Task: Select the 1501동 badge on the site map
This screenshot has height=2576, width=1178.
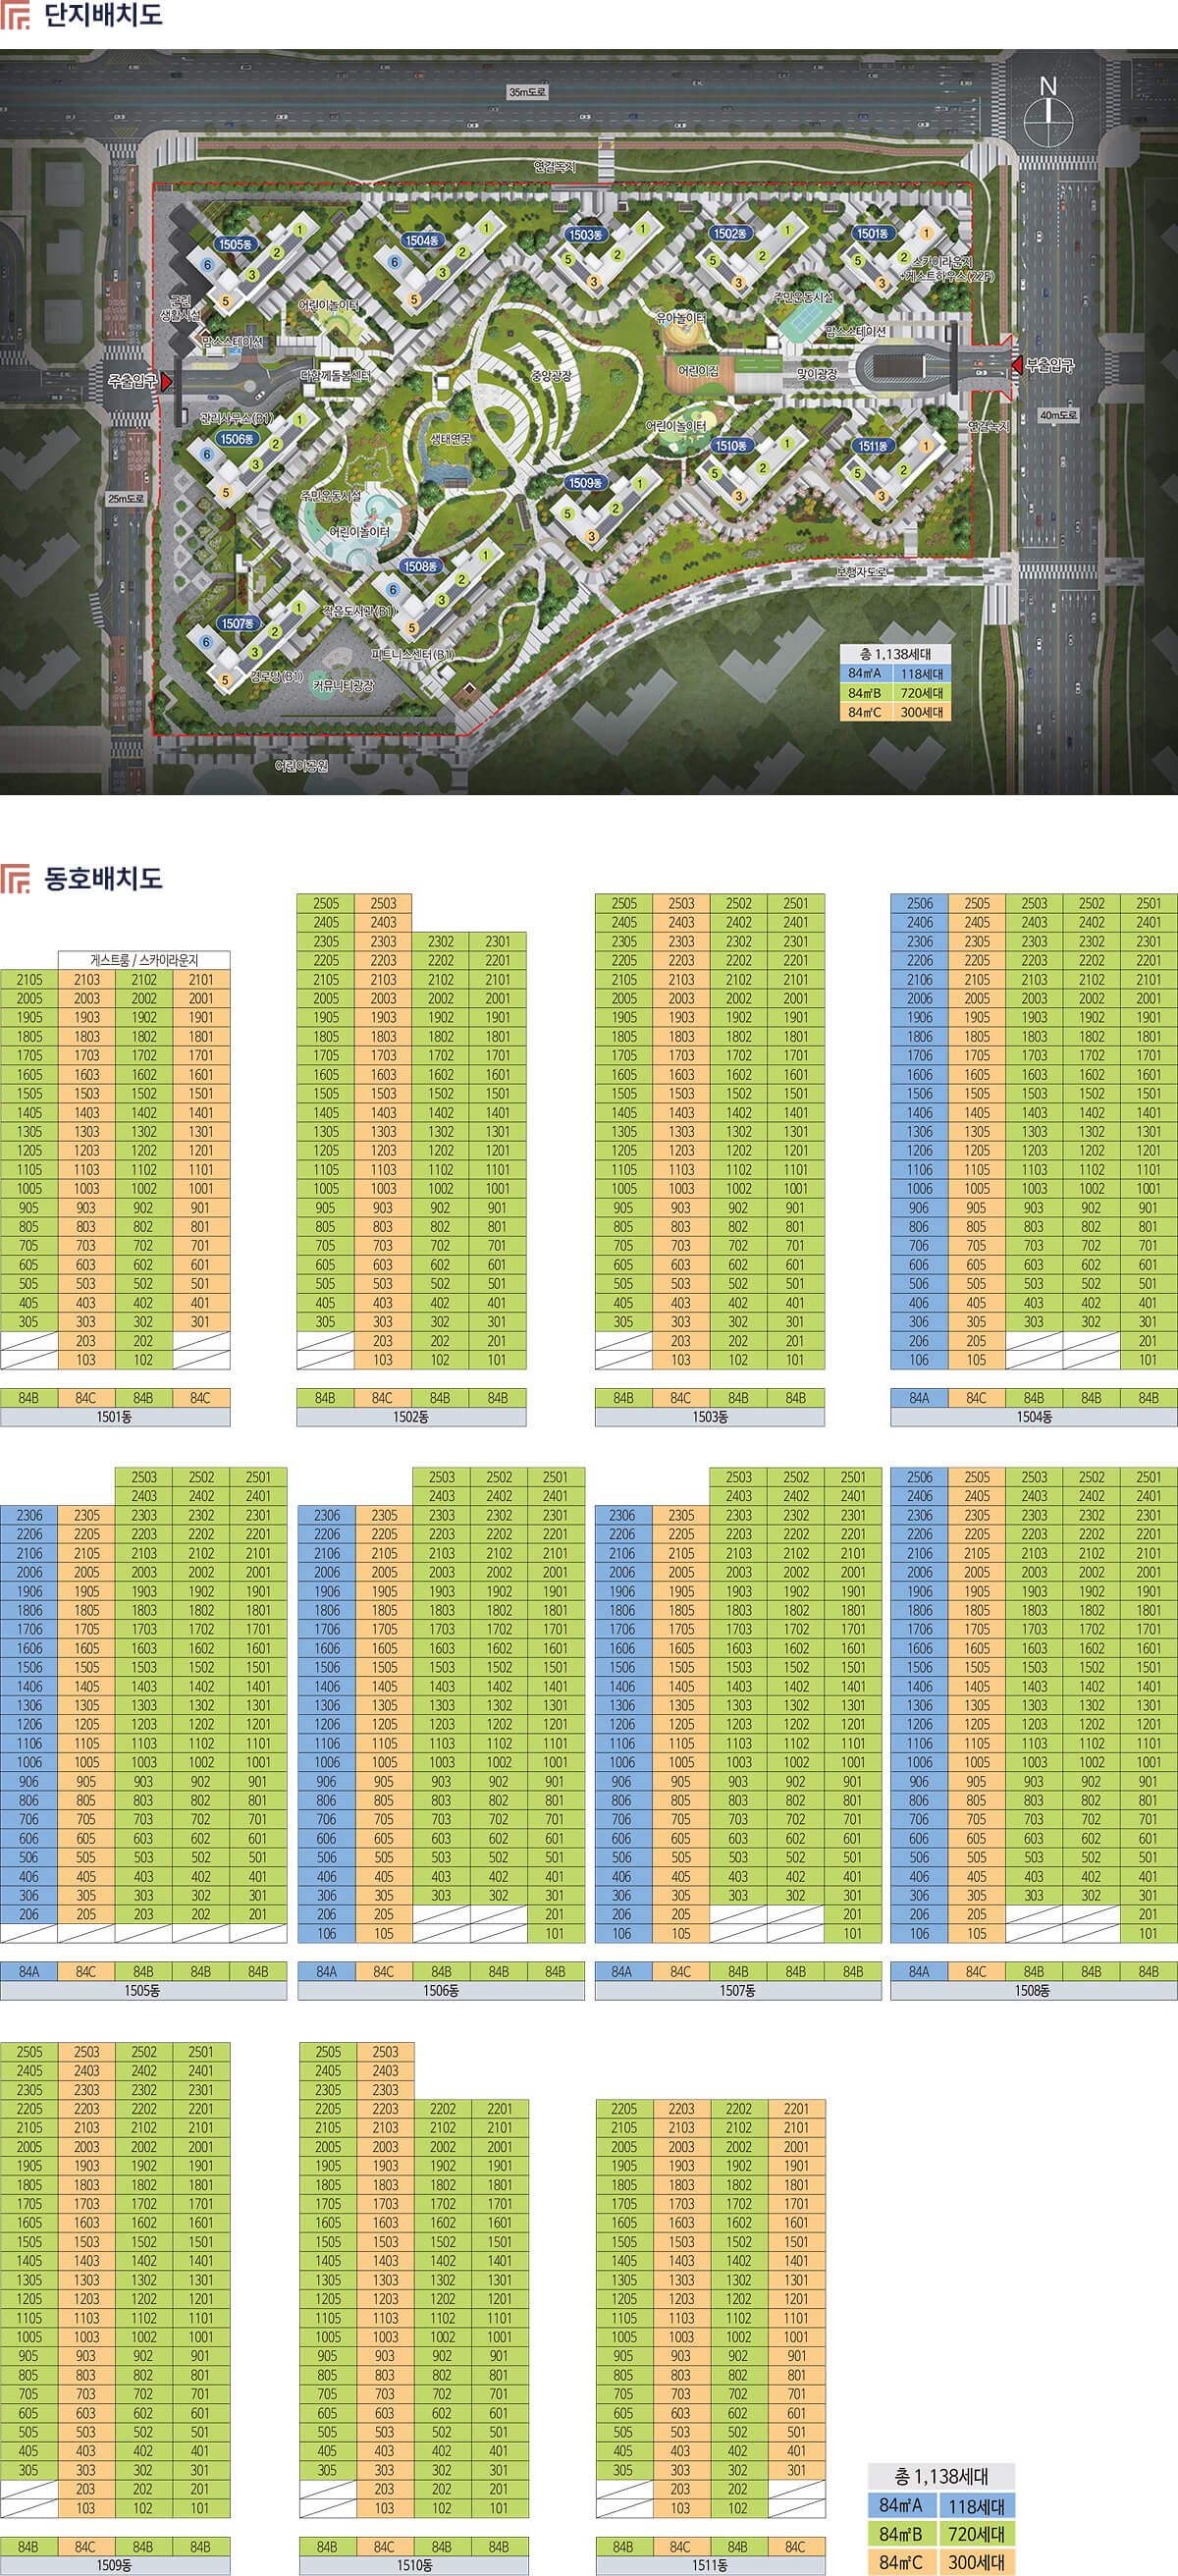Action: coord(873,233)
